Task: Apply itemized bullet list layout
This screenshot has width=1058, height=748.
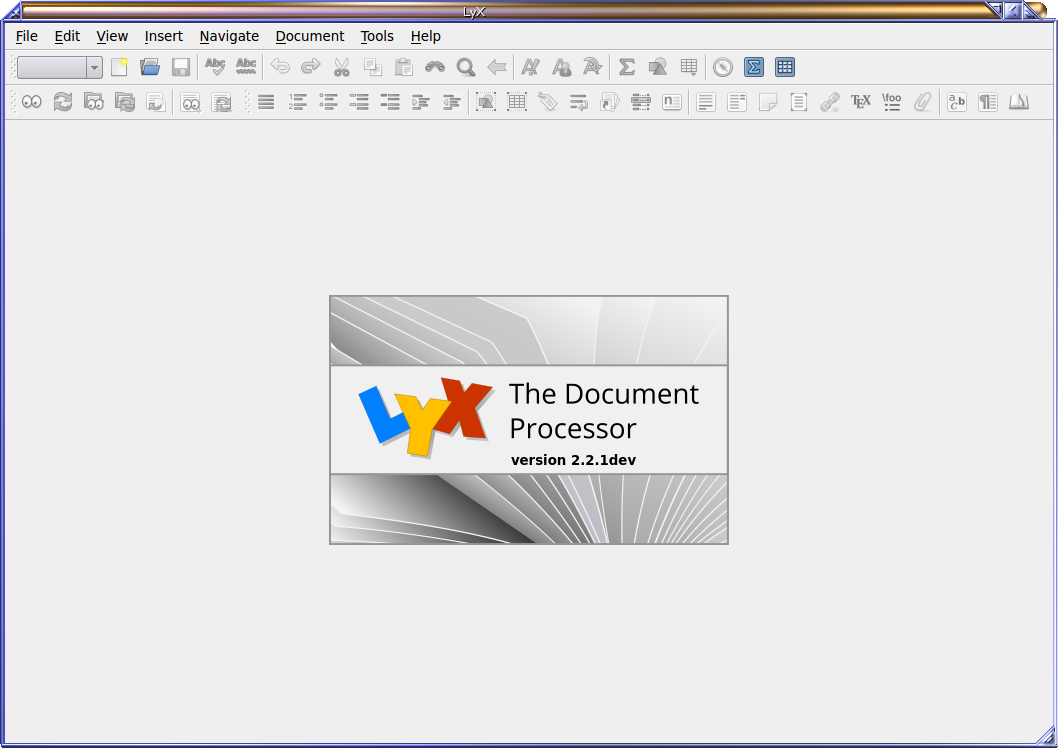Action: (x=328, y=102)
